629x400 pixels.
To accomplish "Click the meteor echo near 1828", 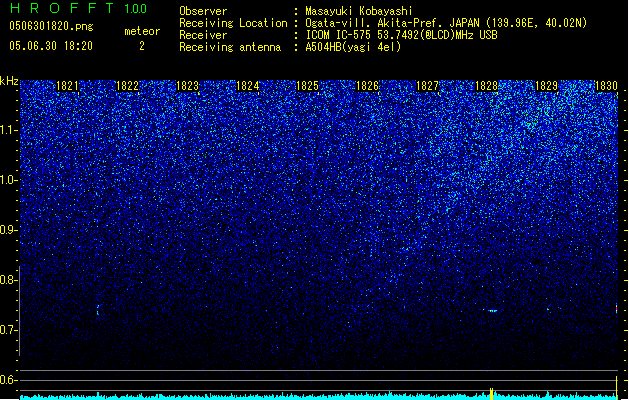I will tap(493, 311).
